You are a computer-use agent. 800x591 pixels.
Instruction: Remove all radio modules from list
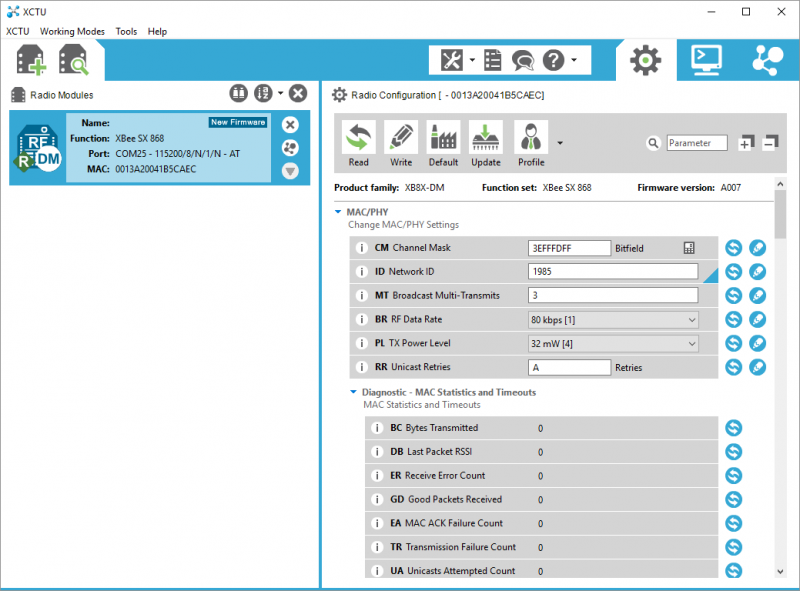(x=298, y=93)
